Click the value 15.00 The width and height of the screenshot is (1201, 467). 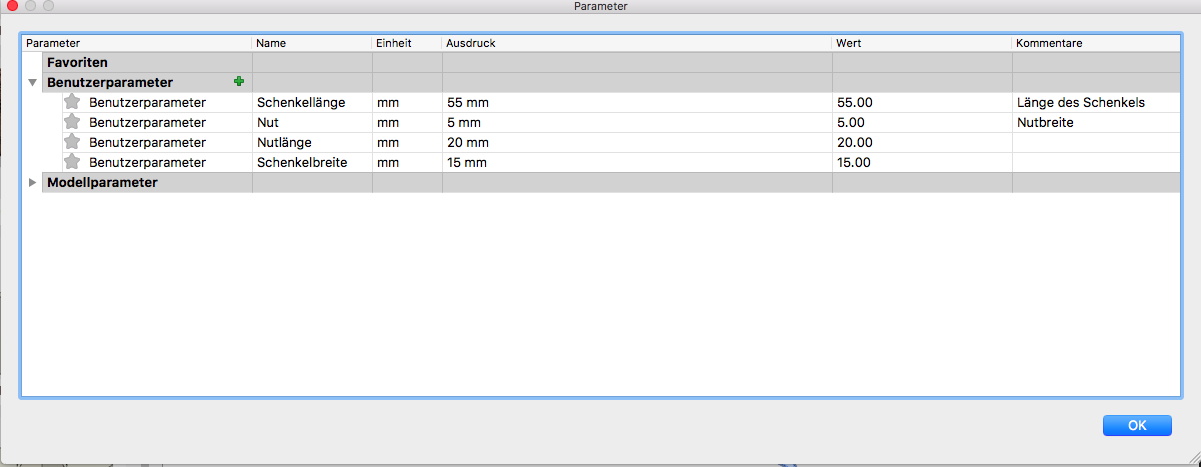click(x=922, y=162)
